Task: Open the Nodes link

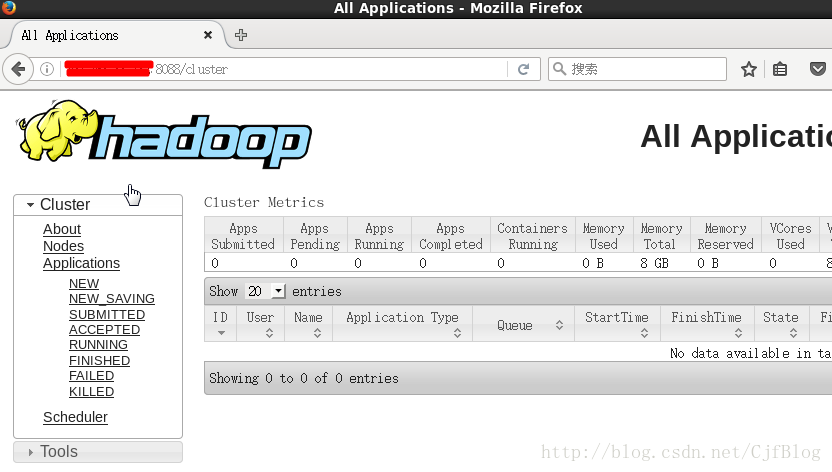Action: click(x=63, y=246)
